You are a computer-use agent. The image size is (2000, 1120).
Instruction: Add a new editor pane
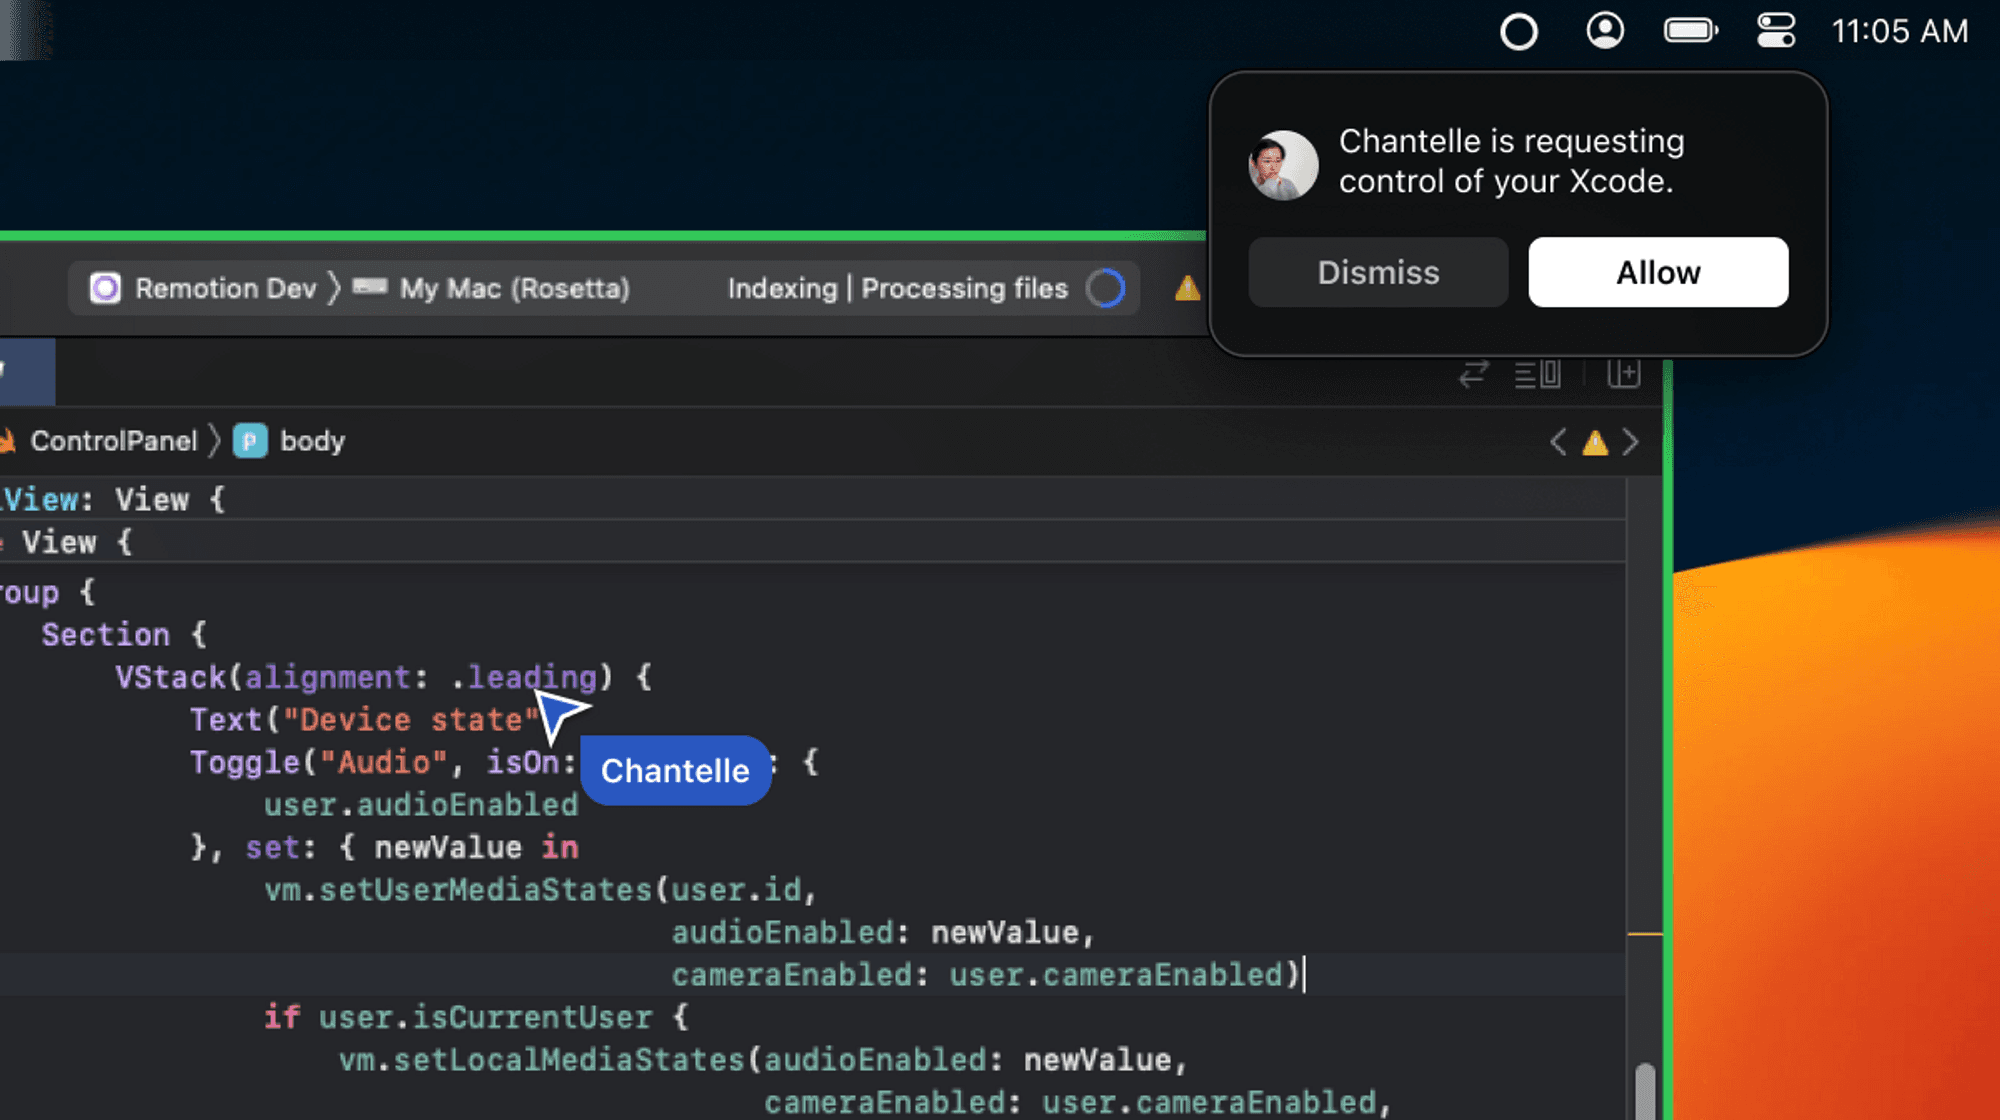coord(1623,374)
